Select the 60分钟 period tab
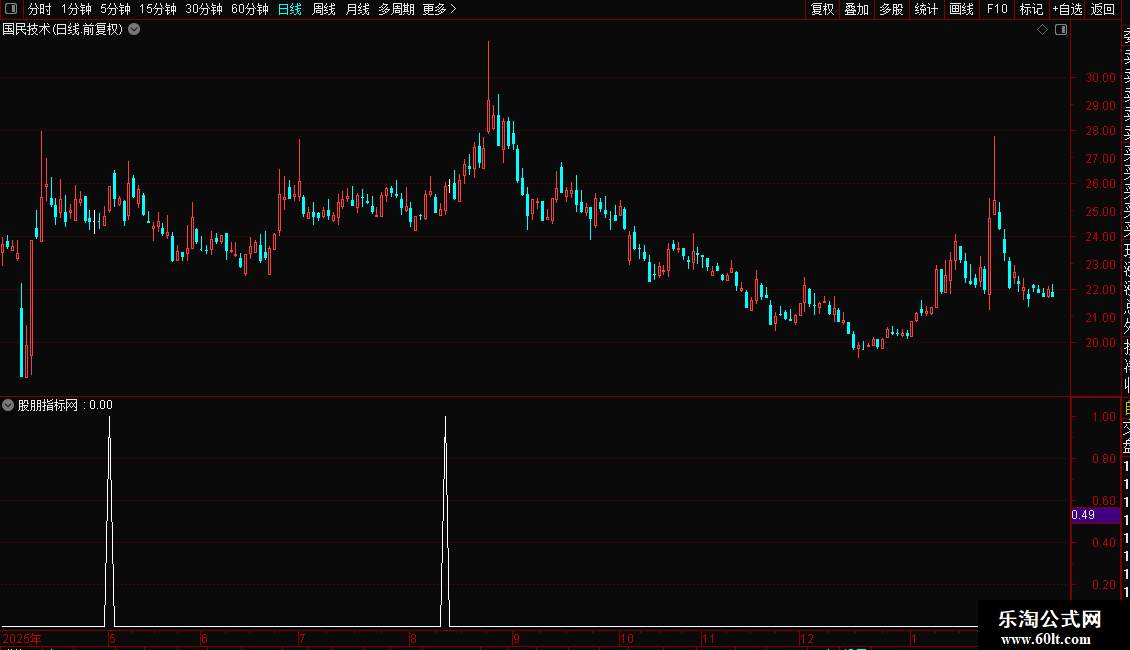 [x=250, y=9]
